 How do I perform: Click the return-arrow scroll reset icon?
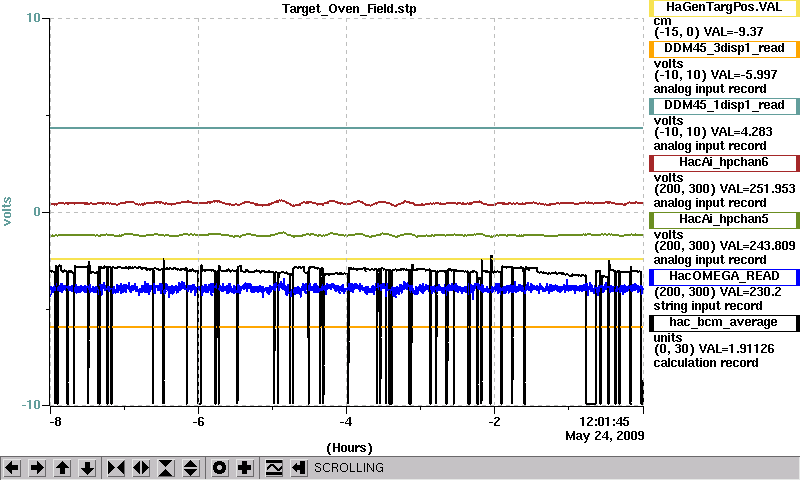coord(299,468)
